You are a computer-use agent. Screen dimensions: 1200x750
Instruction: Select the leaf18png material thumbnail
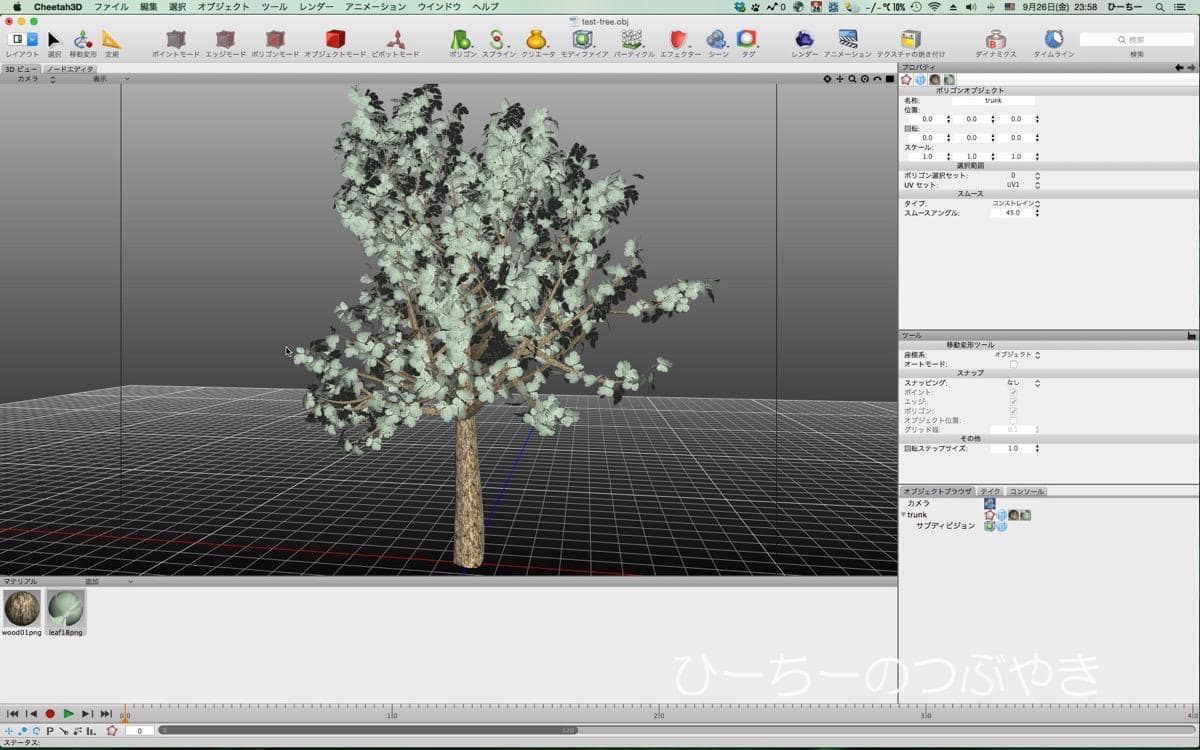pyautogui.click(x=66, y=609)
